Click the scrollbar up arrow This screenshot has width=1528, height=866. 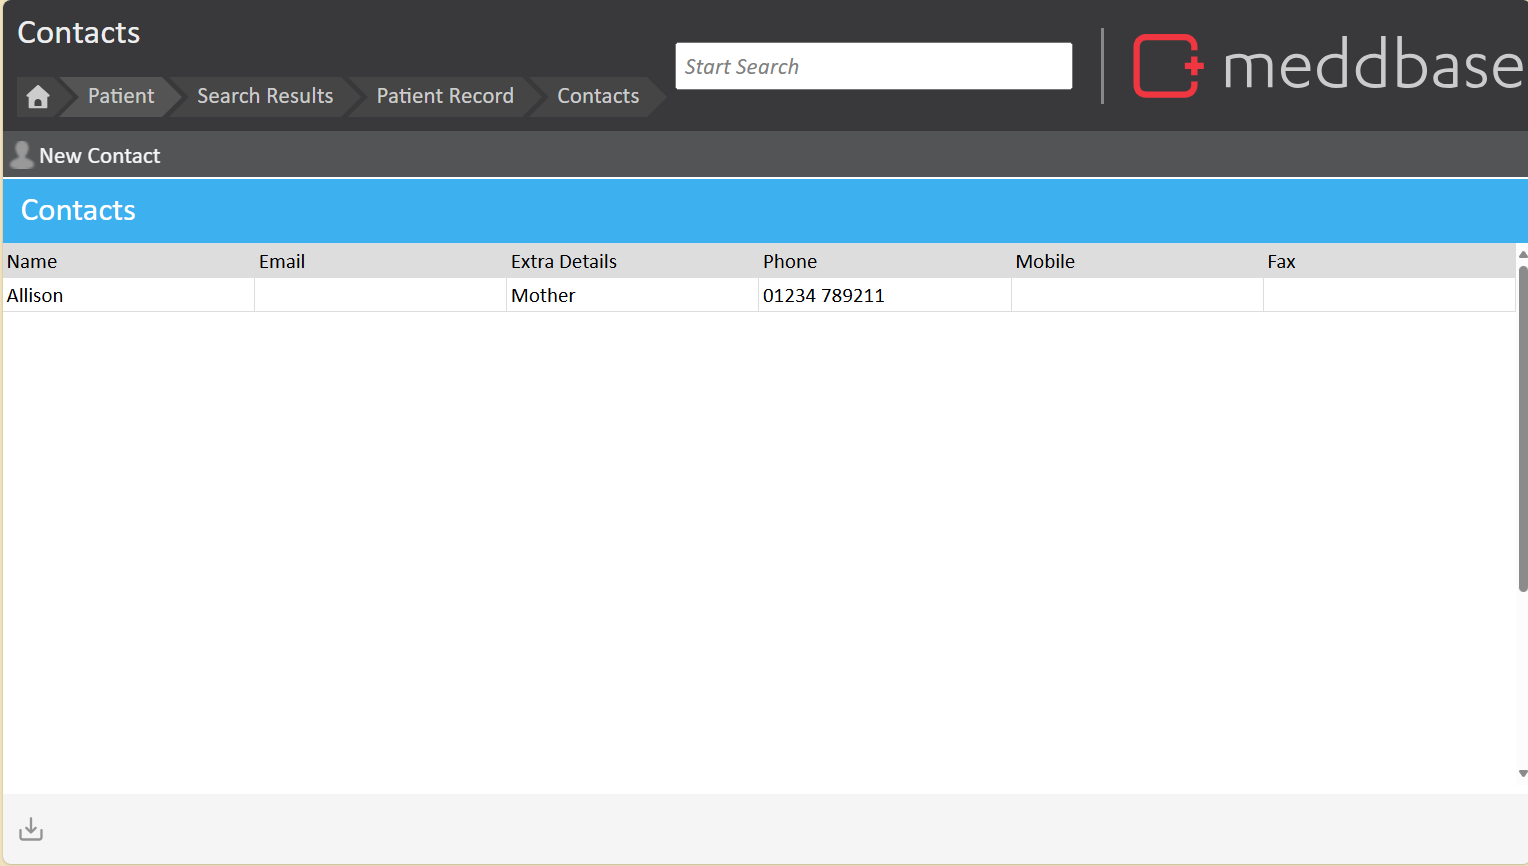(x=1522, y=254)
